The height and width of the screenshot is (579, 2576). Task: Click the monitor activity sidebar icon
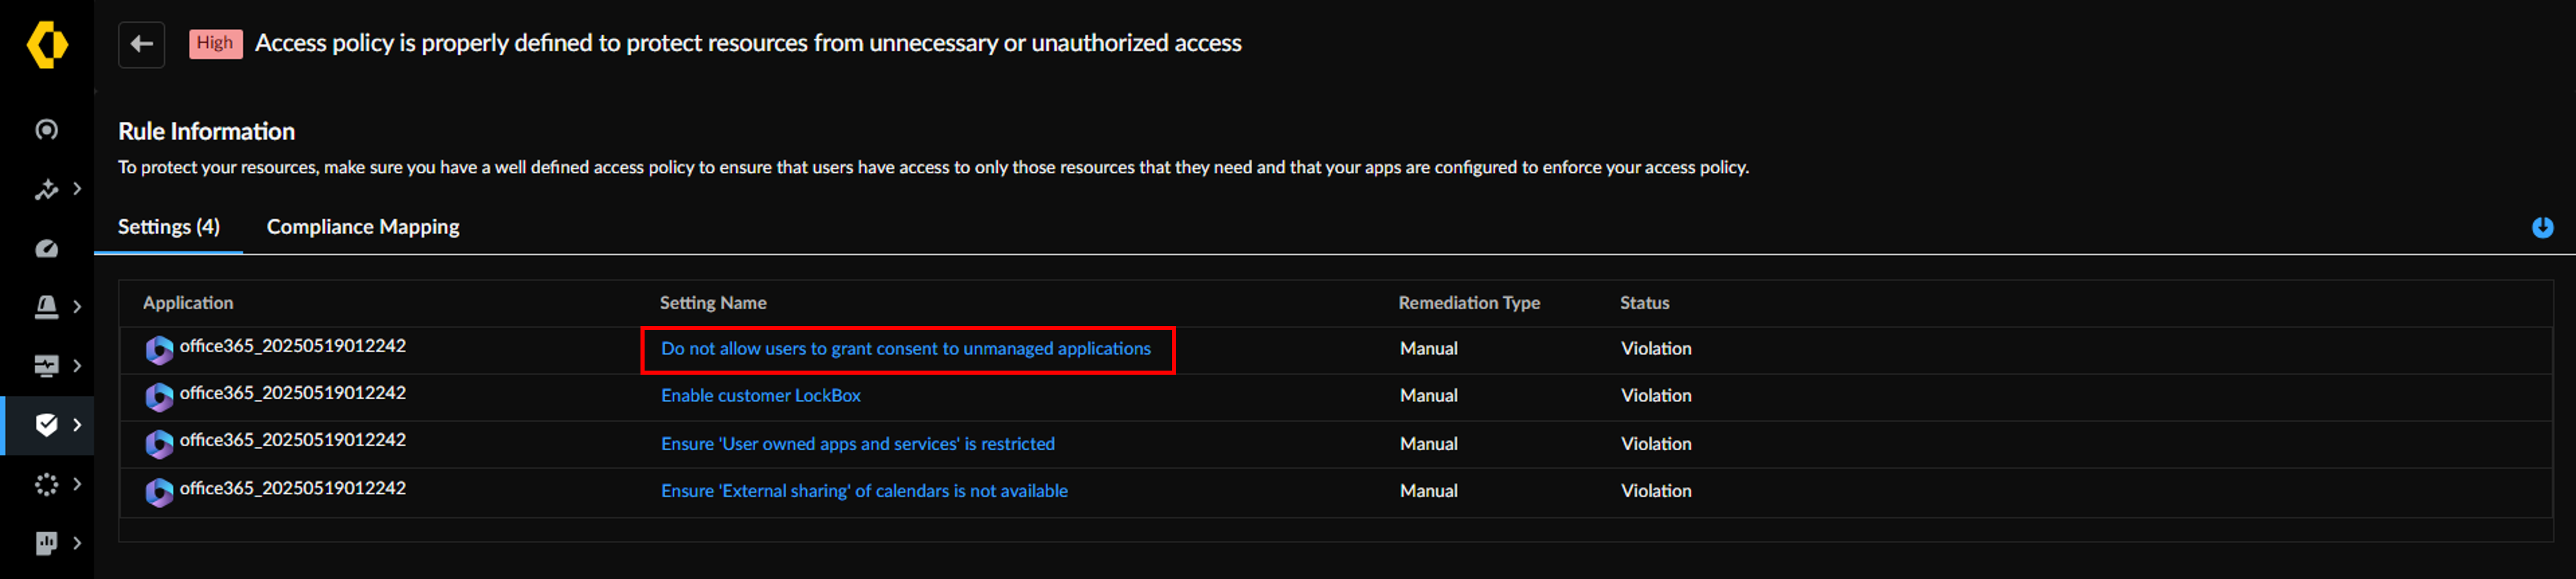[47, 366]
